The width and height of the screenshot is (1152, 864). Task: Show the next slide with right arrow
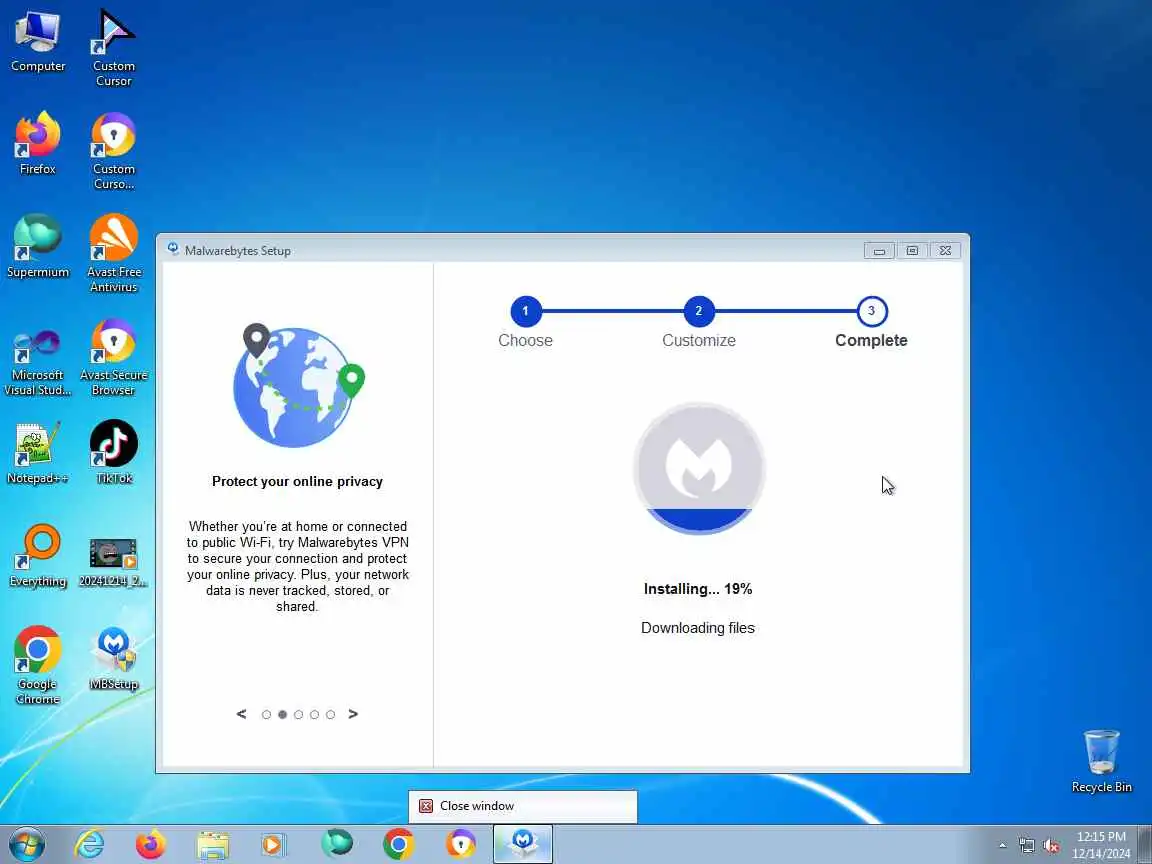[353, 714]
